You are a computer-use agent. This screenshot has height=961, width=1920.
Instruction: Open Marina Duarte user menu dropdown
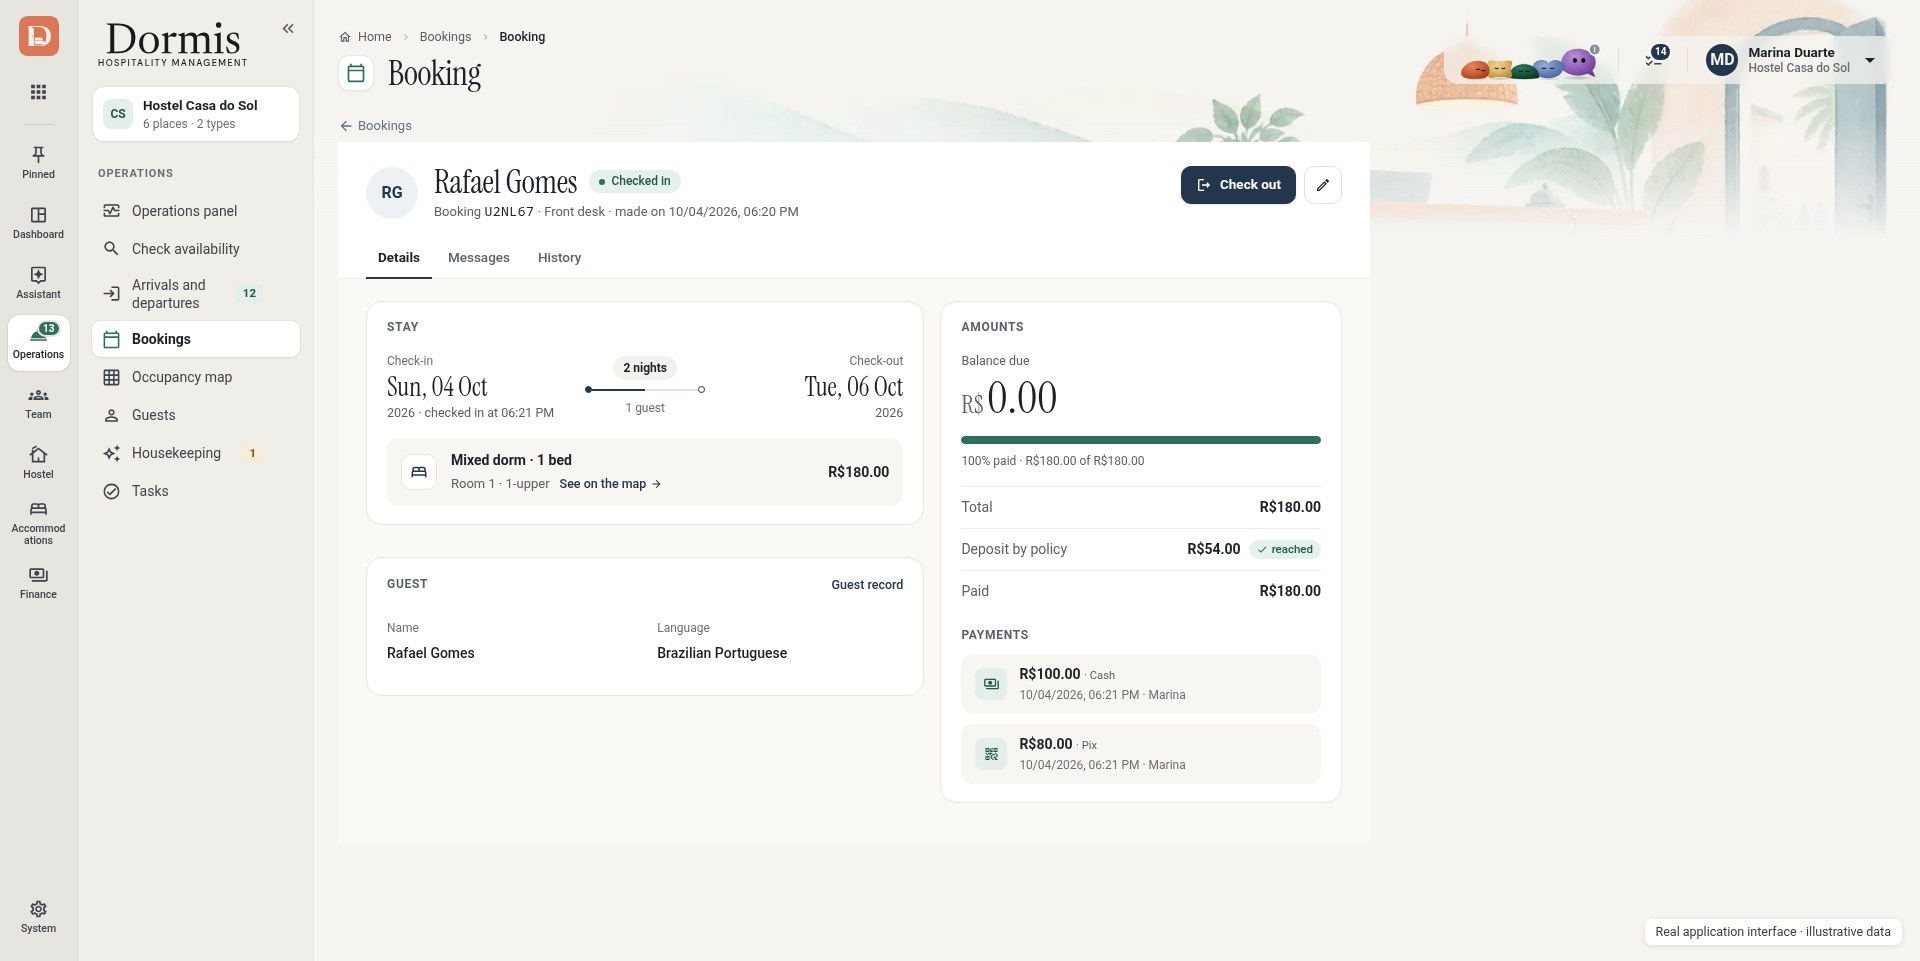(x=1792, y=60)
